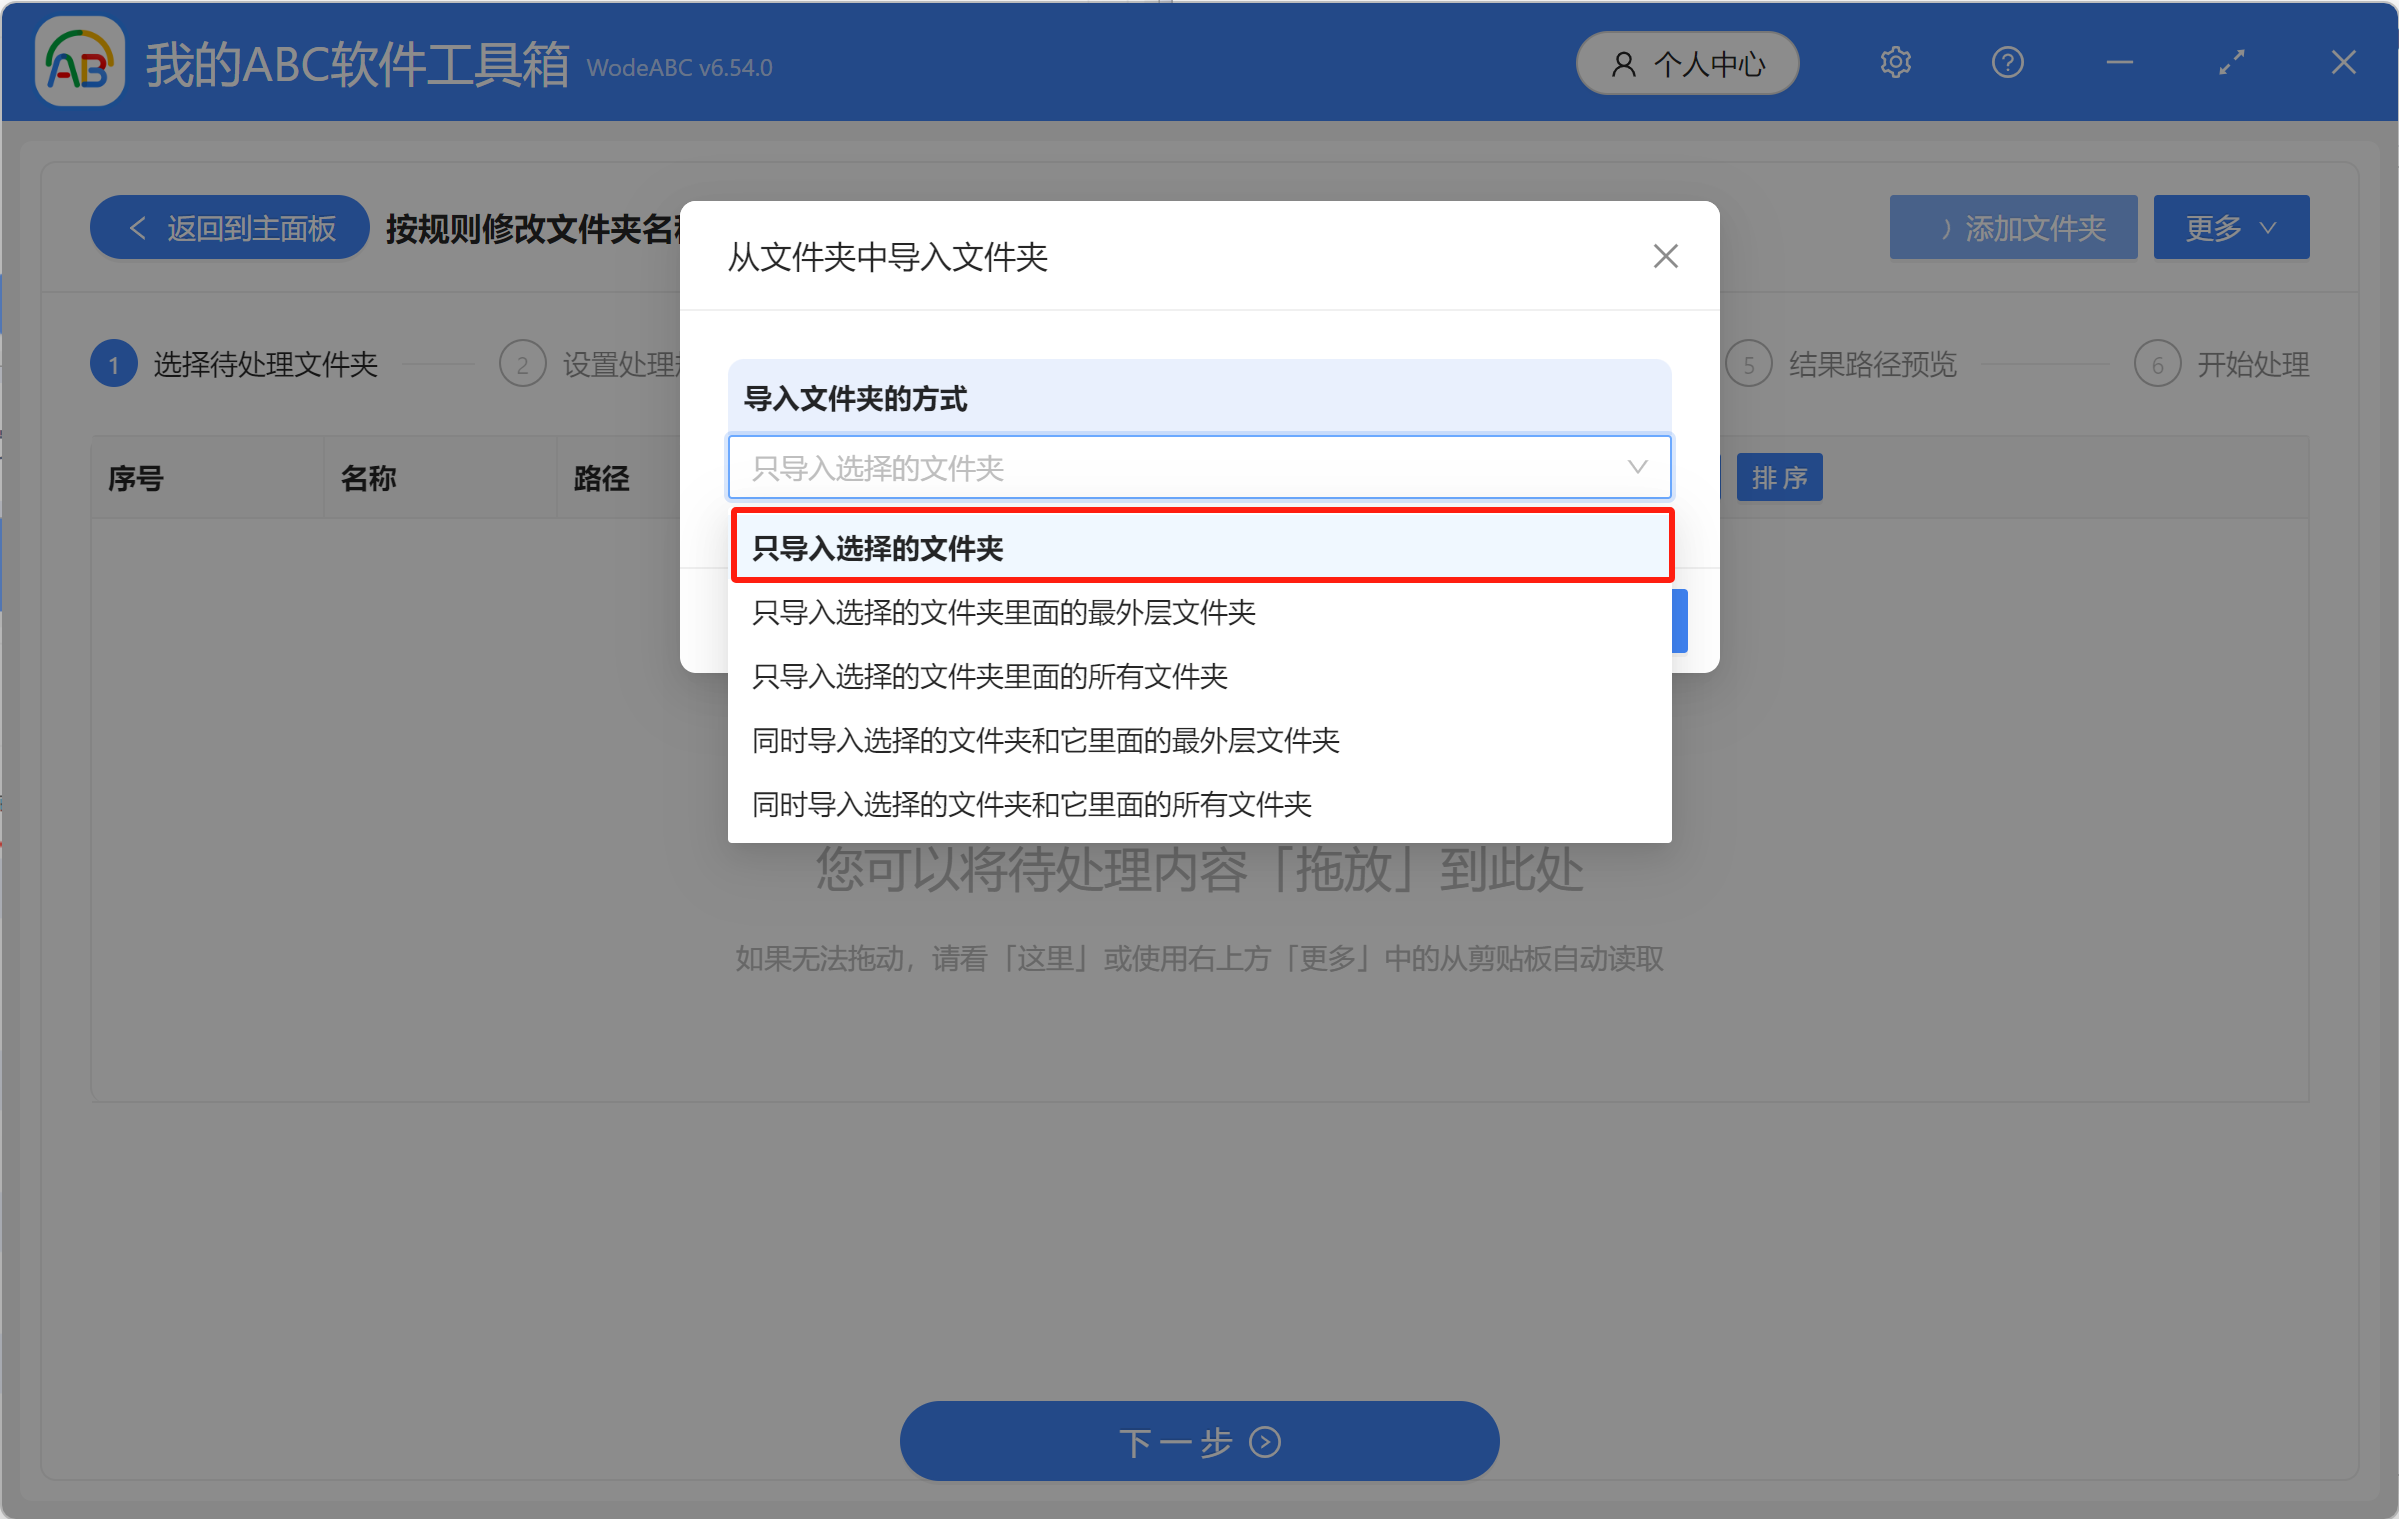Image resolution: width=2399 pixels, height=1519 pixels.
Task: Select the 只导入选择的文件夹 option
Action: pos(1199,547)
